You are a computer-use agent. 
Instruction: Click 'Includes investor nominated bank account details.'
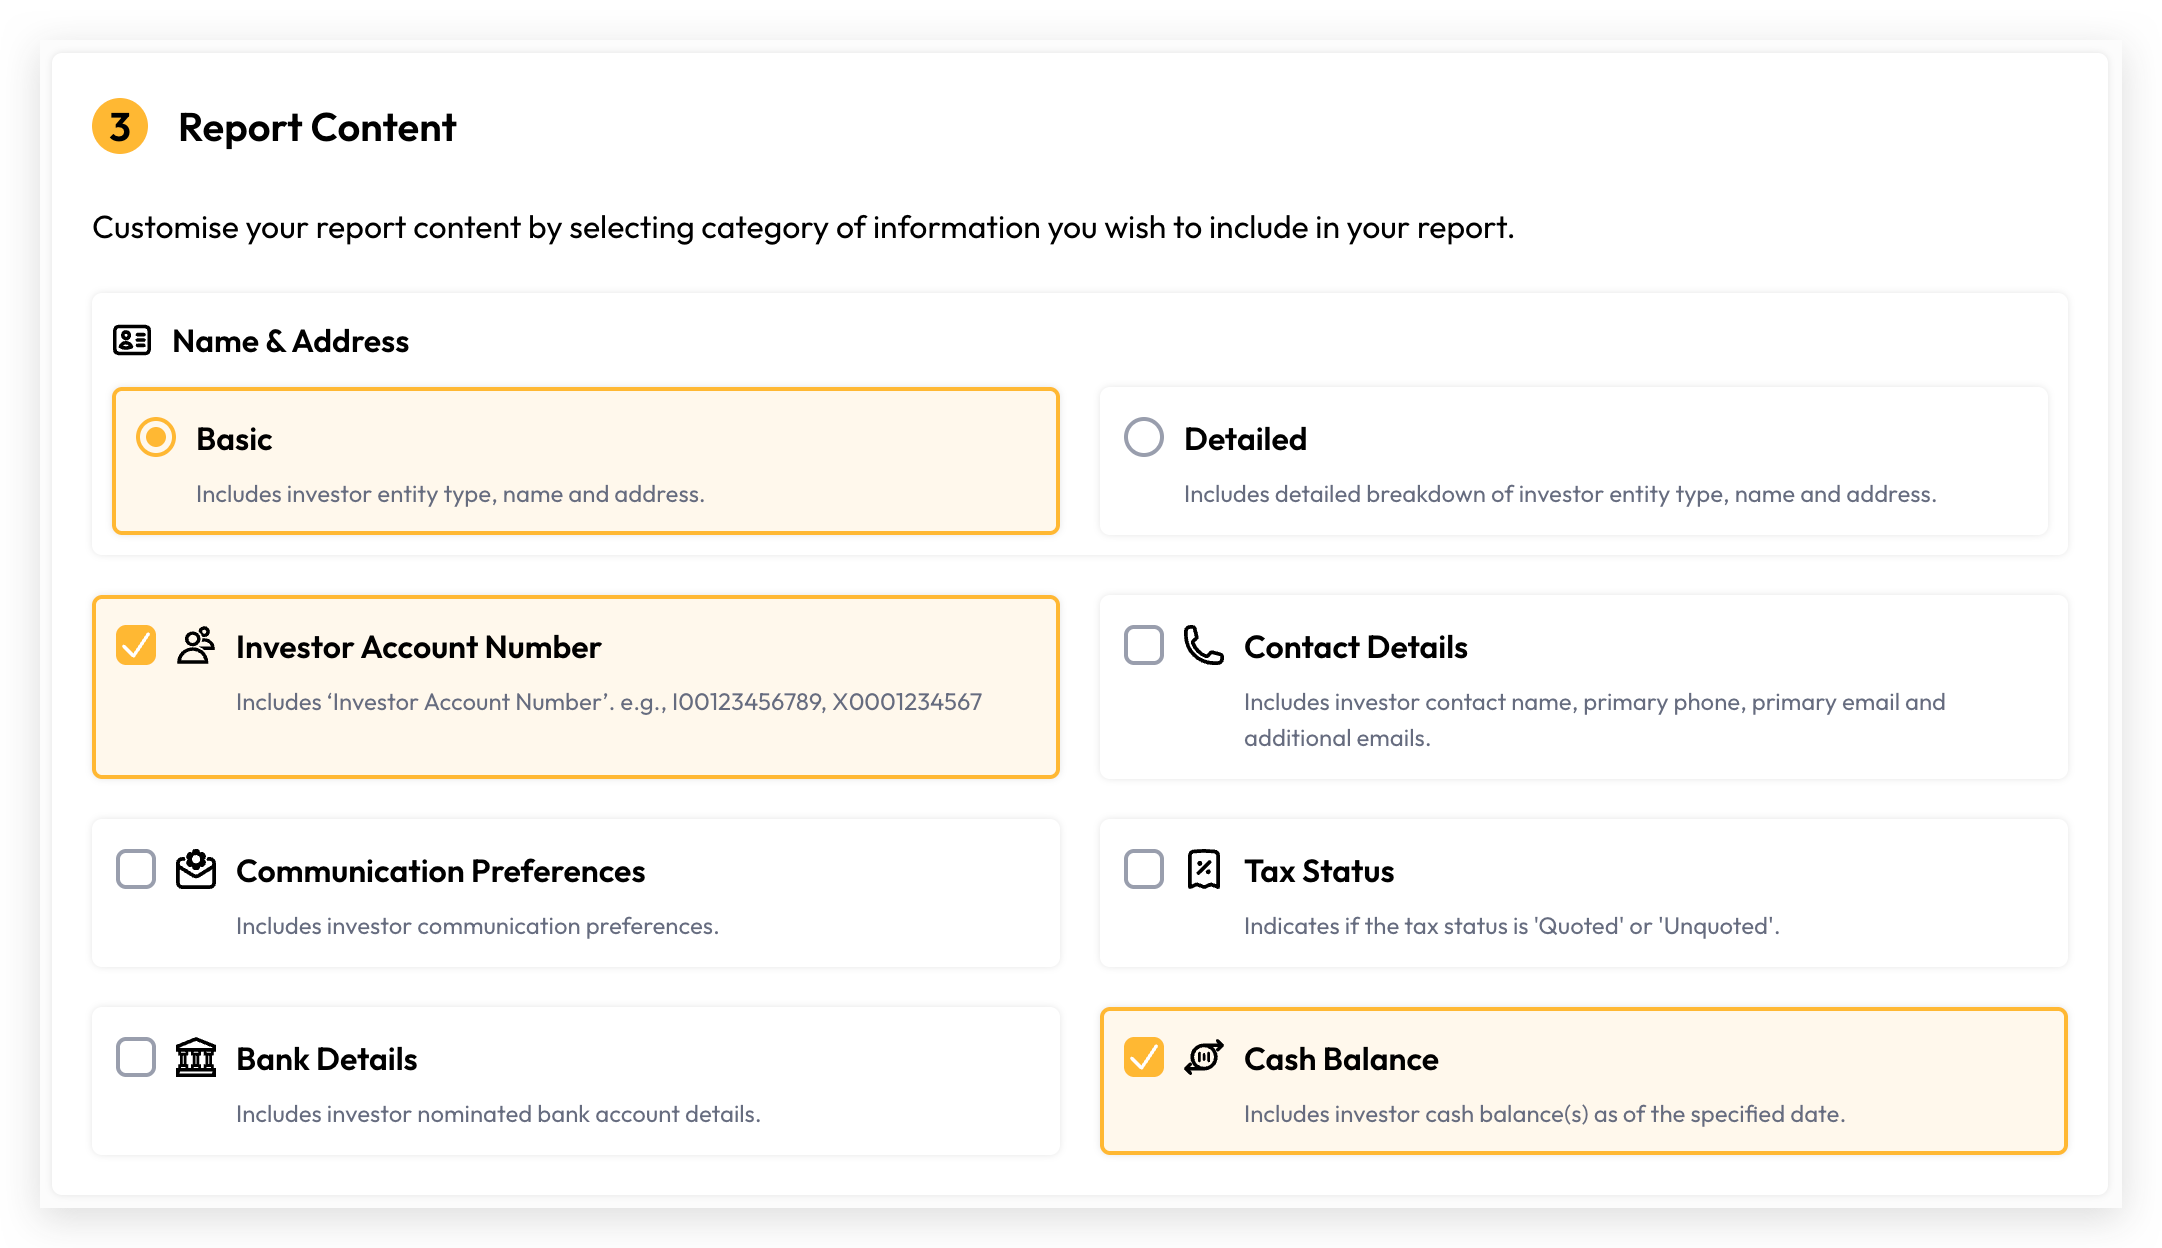click(x=498, y=1114)
